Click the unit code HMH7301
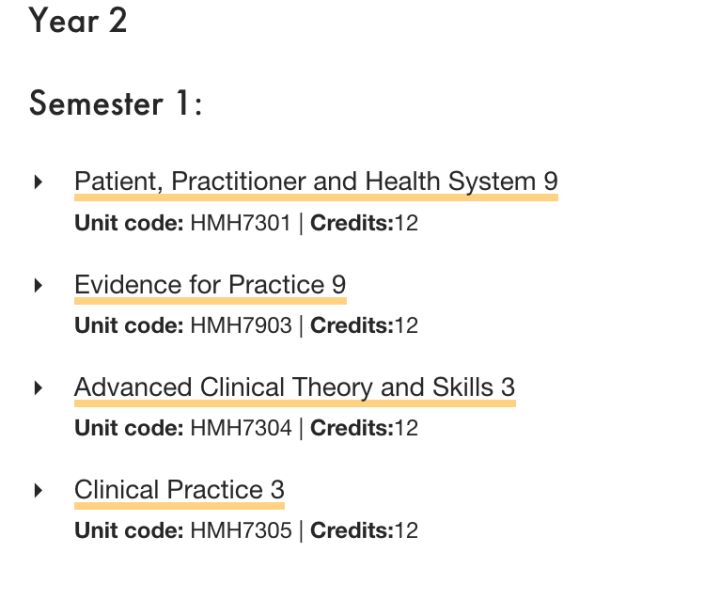 coord(241,224)
